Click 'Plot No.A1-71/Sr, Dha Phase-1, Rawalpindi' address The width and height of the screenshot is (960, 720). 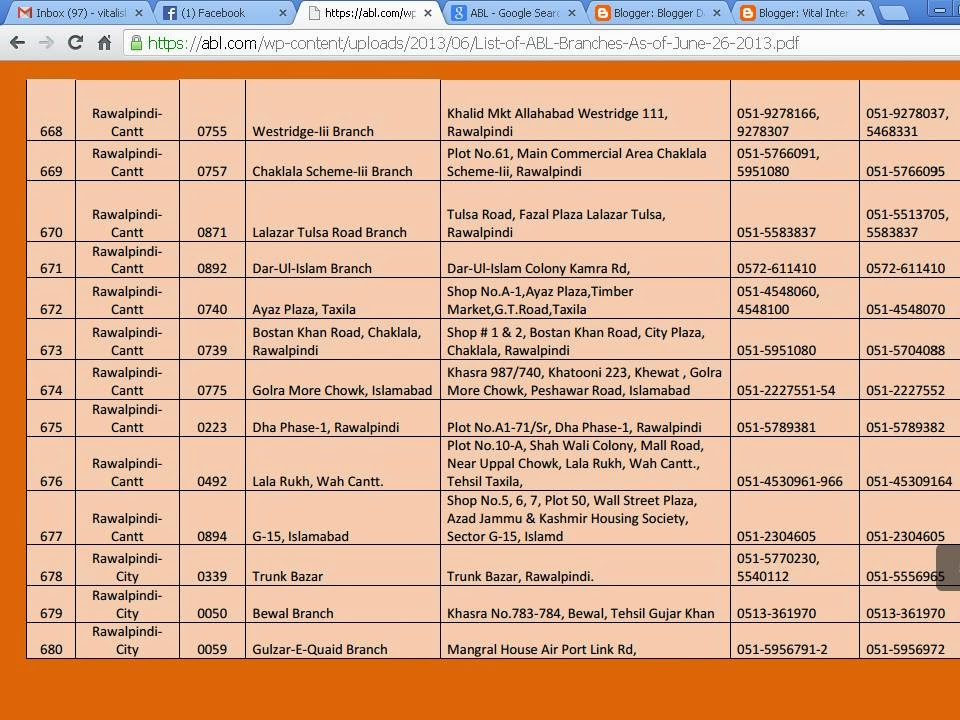pos(574,427)
